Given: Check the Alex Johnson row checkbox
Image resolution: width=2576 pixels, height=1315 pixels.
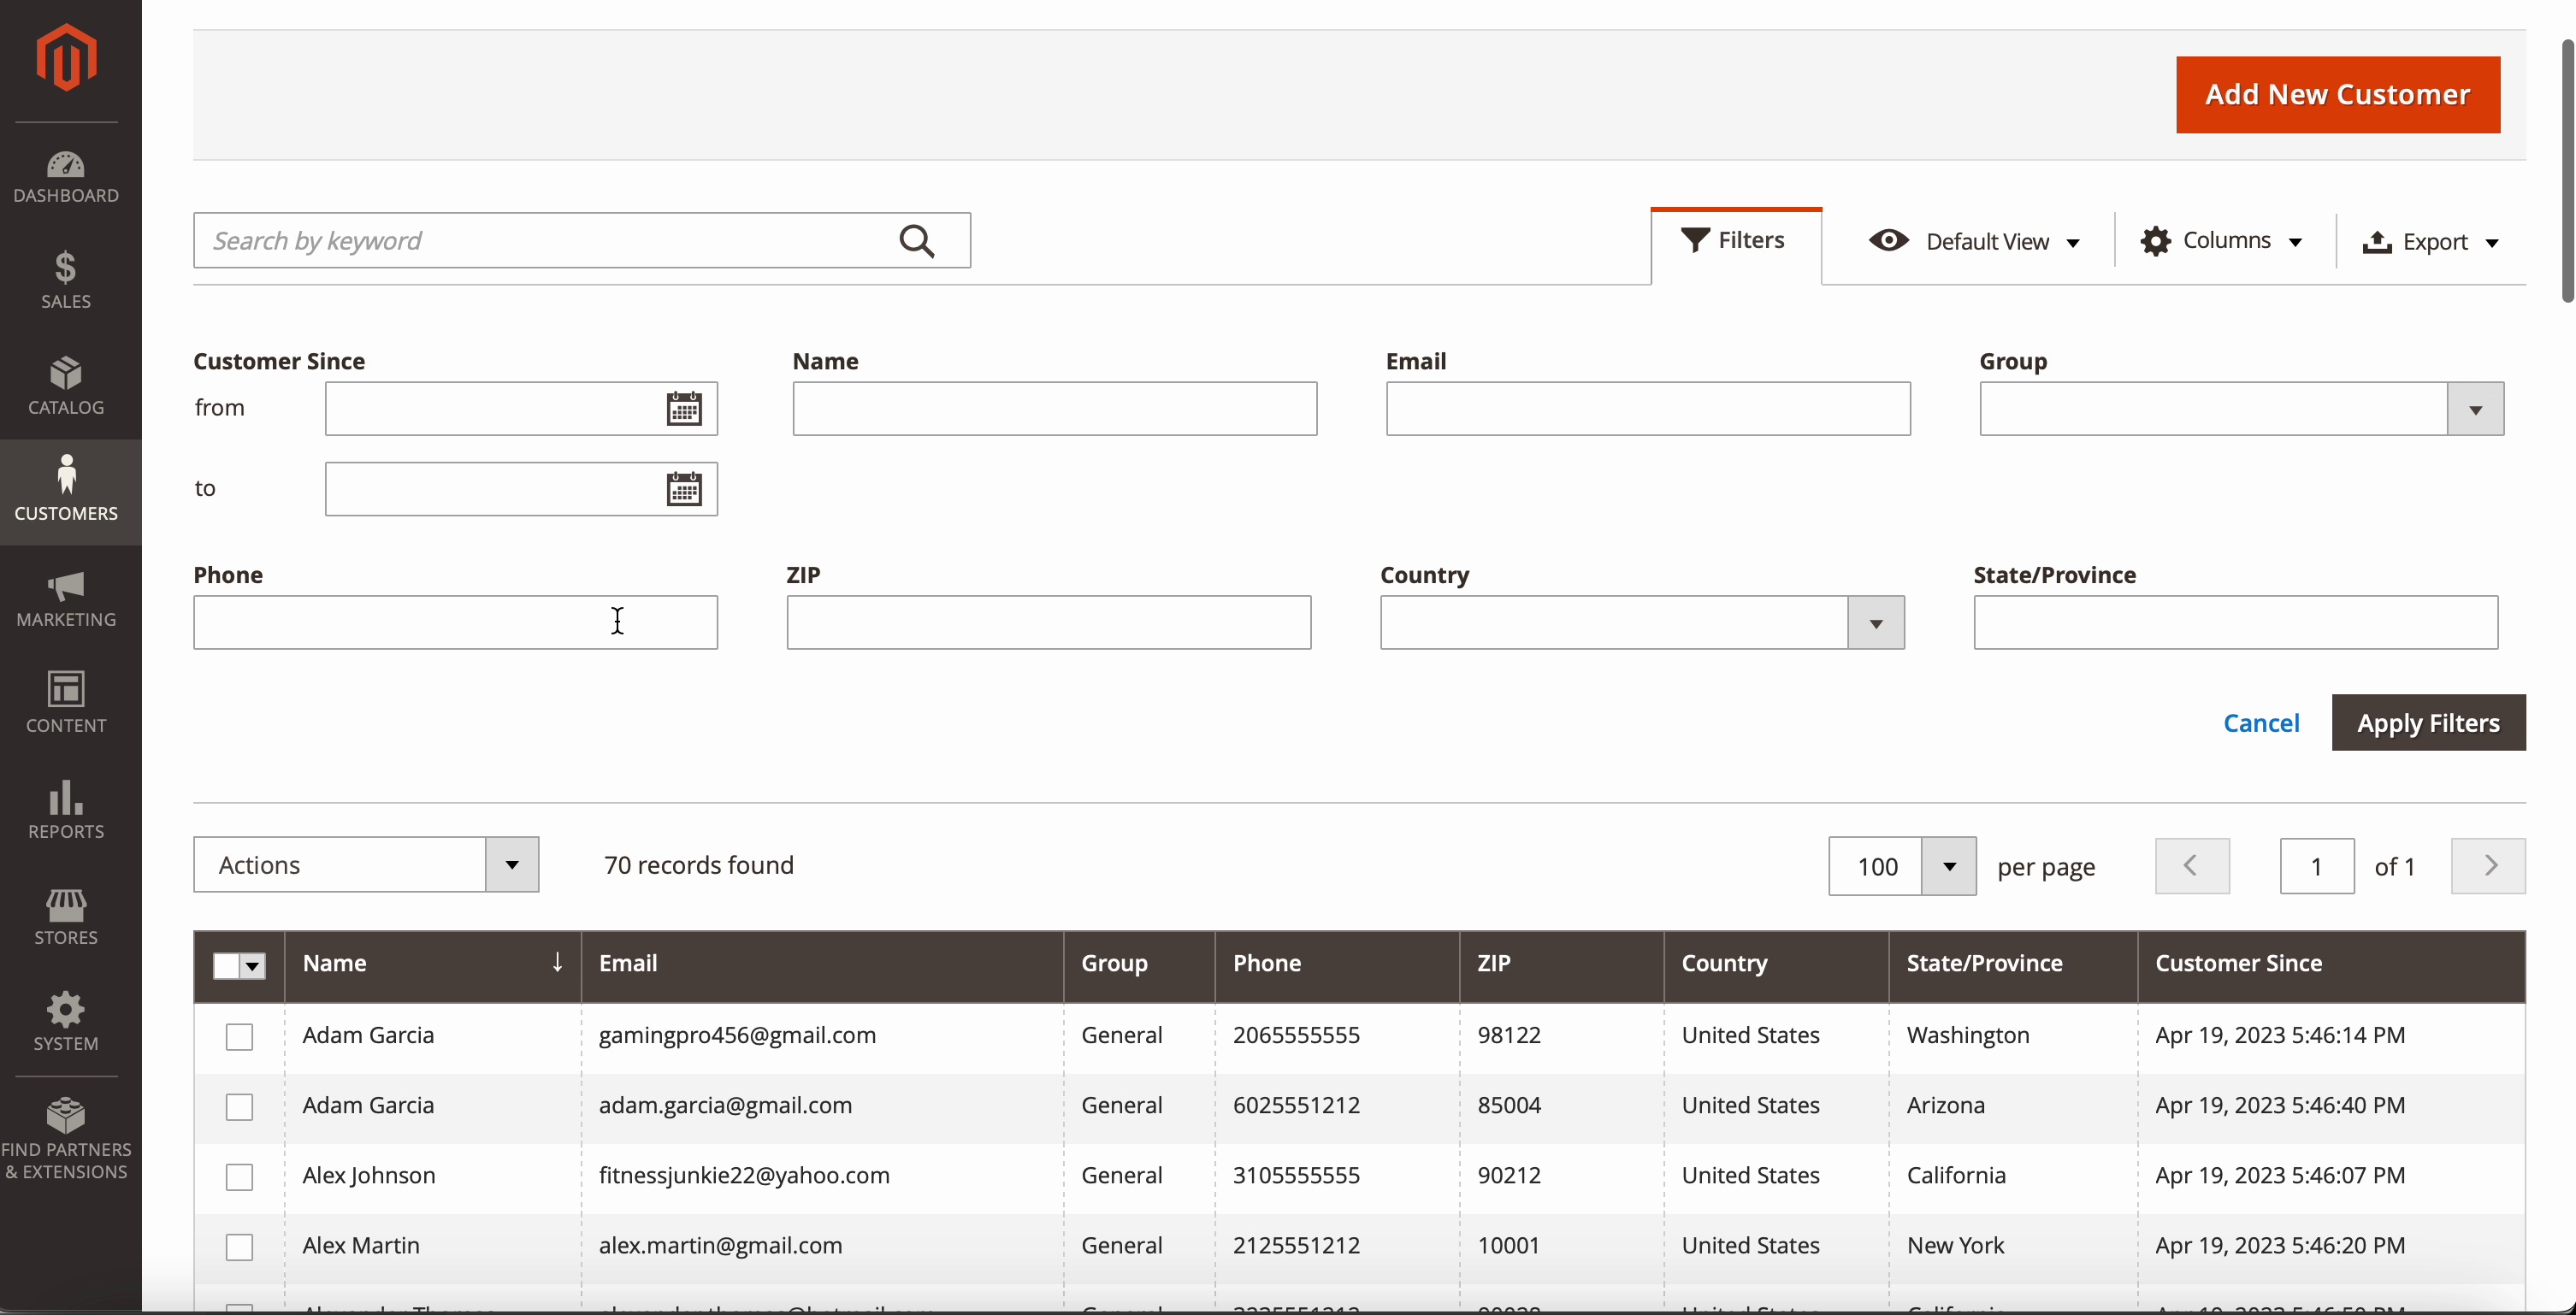Looking at the screenshot, I should pyautogui.click(x=239, y=1177).
